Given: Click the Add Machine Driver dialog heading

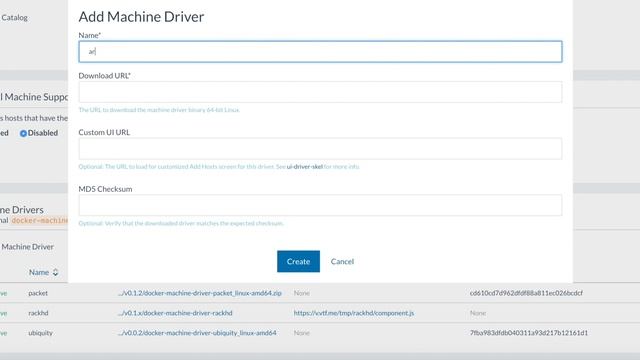Looking at the screenshot, I should (x=141, y=17).
